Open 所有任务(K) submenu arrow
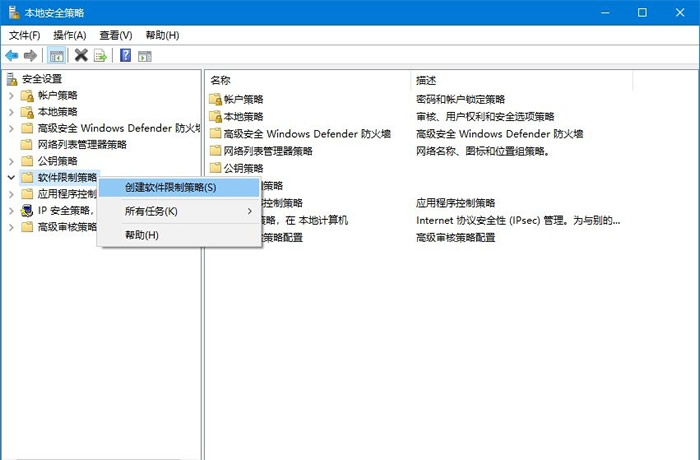This screenshot has height=460, width=700. [250, 211]
